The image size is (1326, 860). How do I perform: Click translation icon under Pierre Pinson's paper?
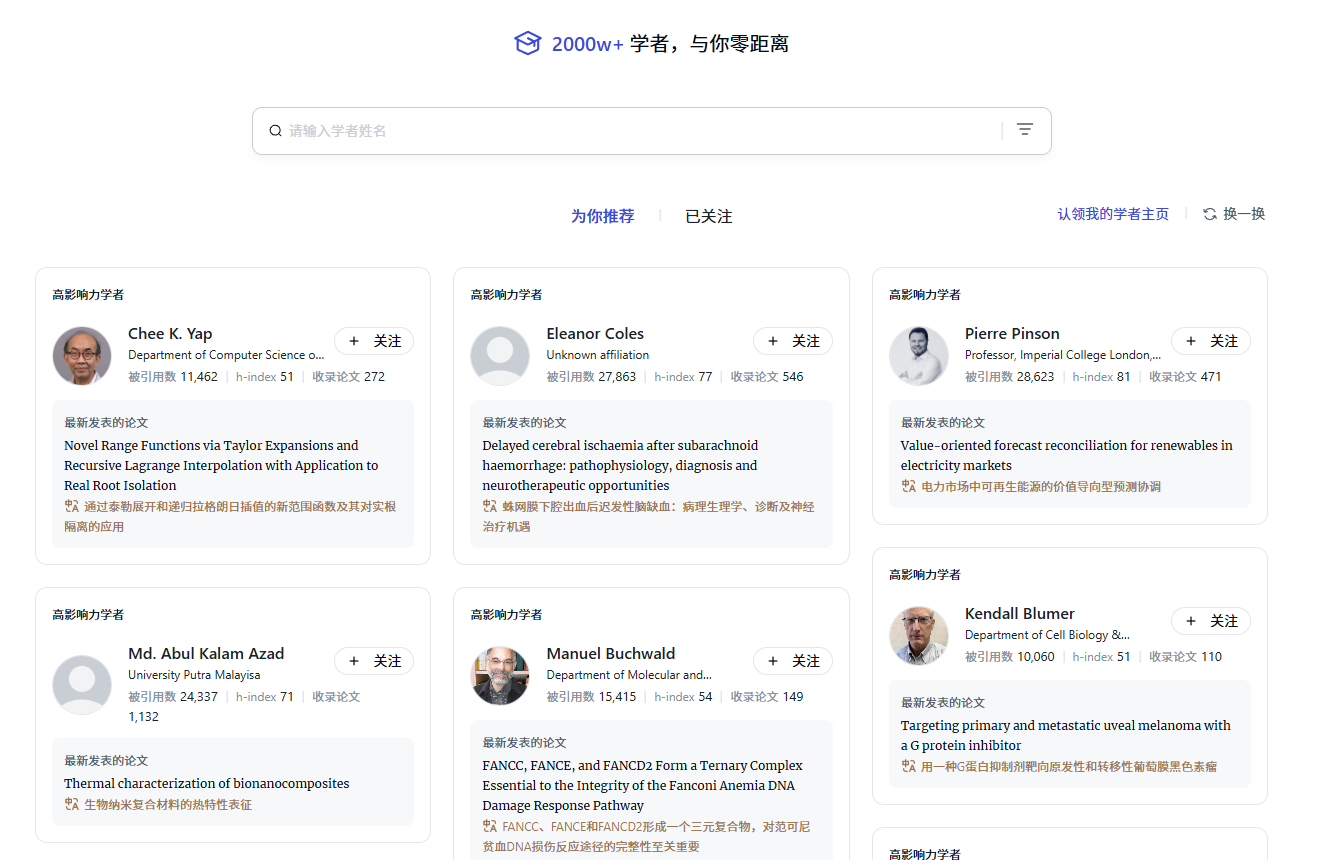(x=908, y=487)
